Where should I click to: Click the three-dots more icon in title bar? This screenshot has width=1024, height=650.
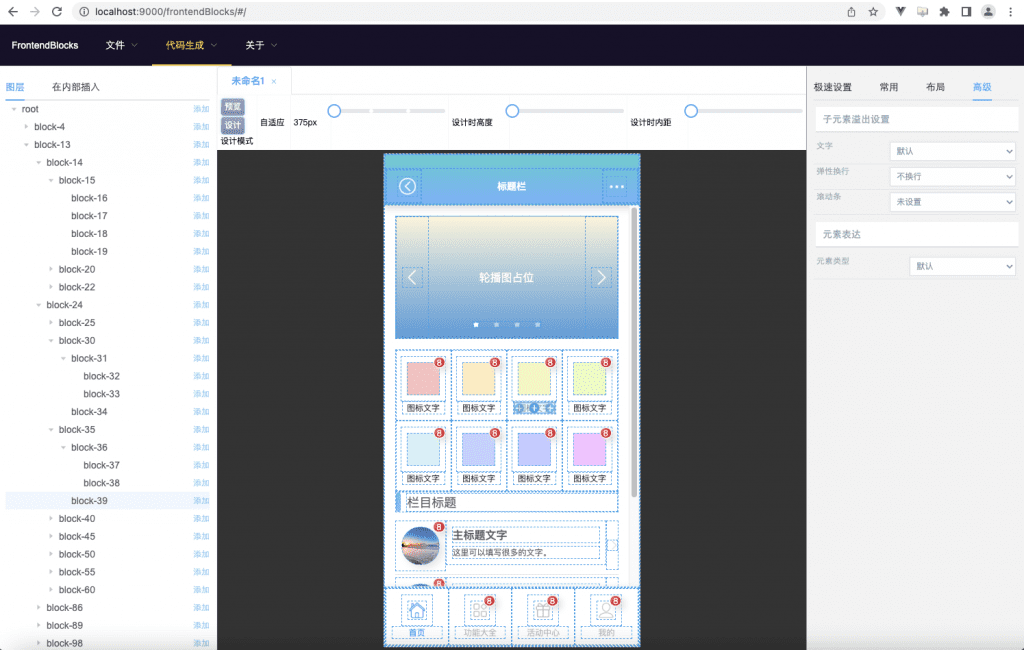[x=616, y=187]
